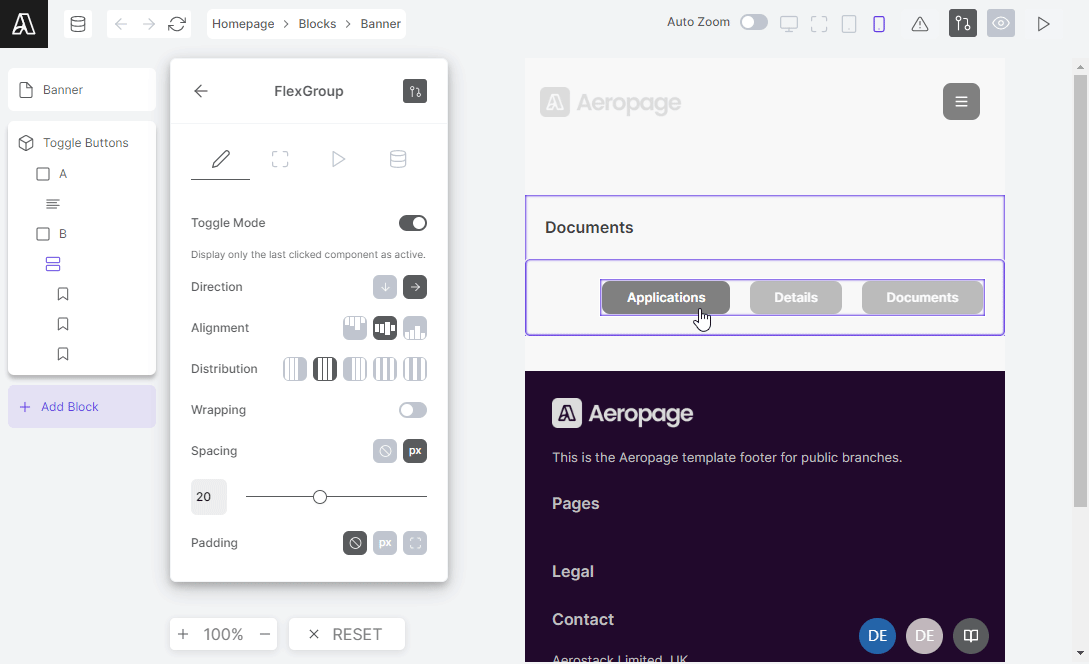Set Direction to vertical down arrow
1089x664 pixels.
[385, 287]
